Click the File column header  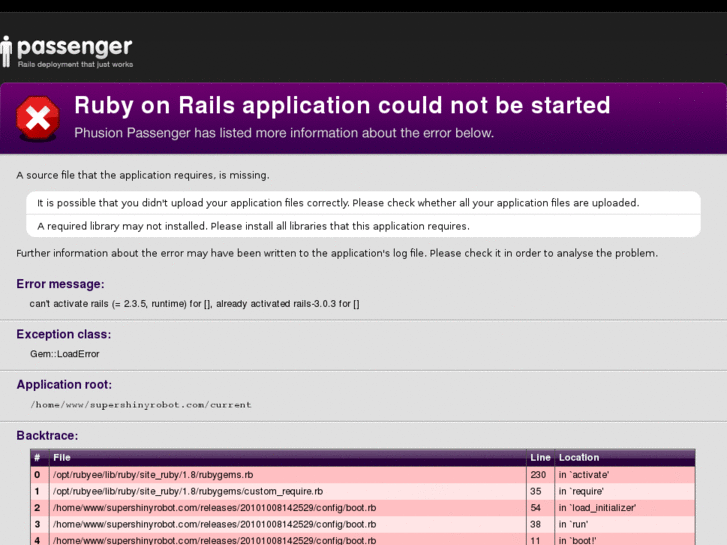pyautogui.click(x=62, y=458)
